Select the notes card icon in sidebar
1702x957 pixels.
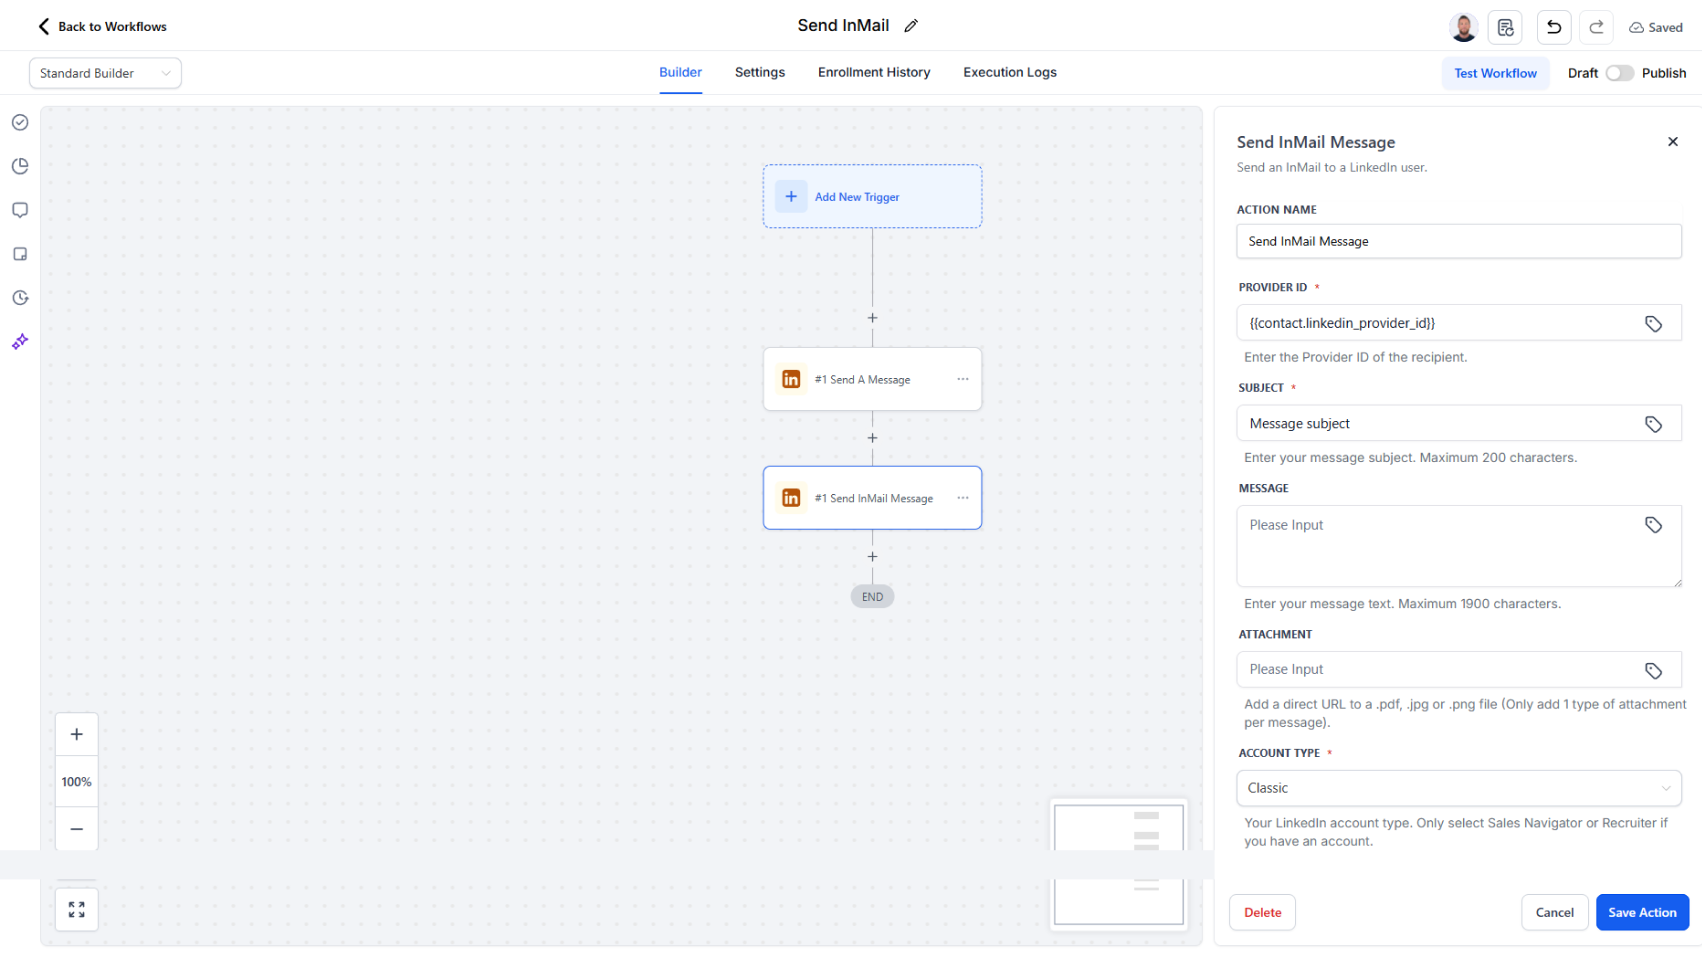(x=19, y=254)
